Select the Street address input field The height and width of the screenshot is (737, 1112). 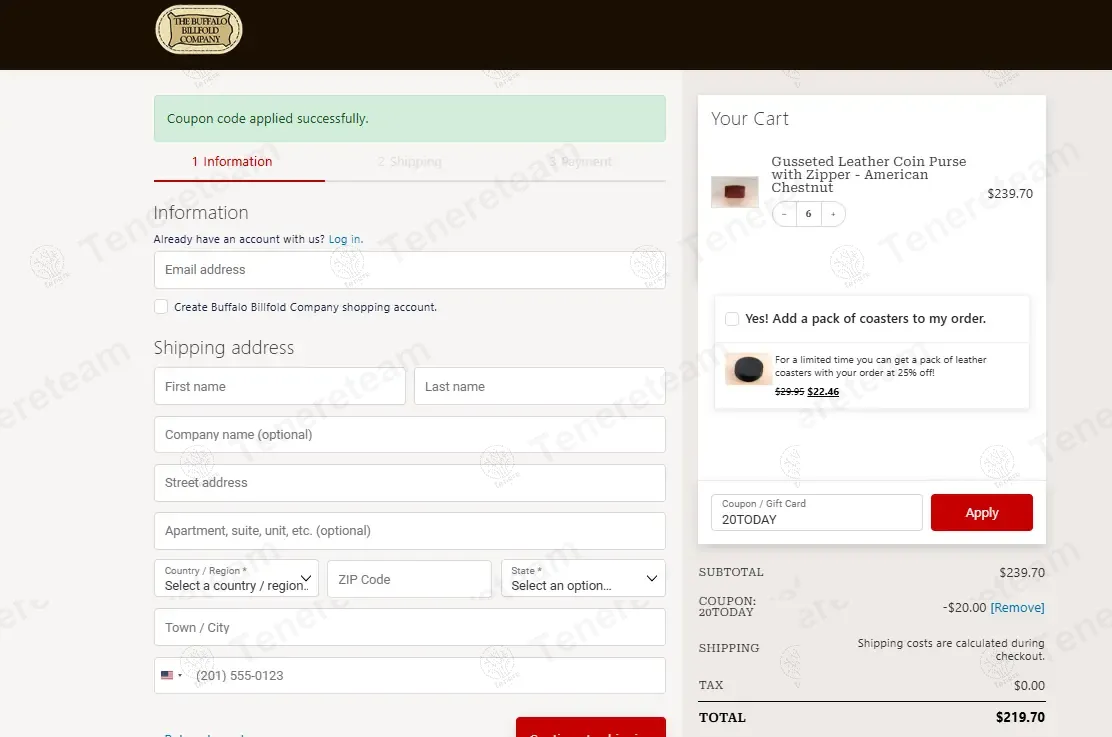point(410,482)
